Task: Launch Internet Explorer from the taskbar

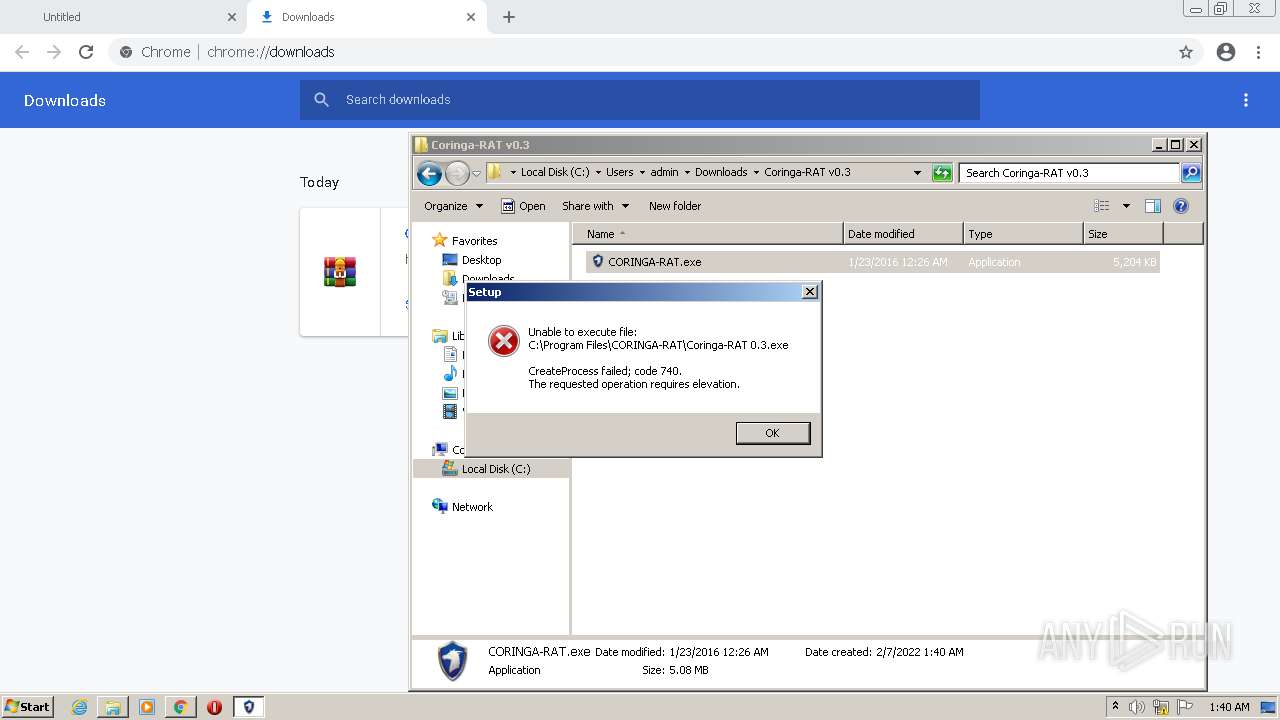Action: pyautogui.click(x=80, y=707)
